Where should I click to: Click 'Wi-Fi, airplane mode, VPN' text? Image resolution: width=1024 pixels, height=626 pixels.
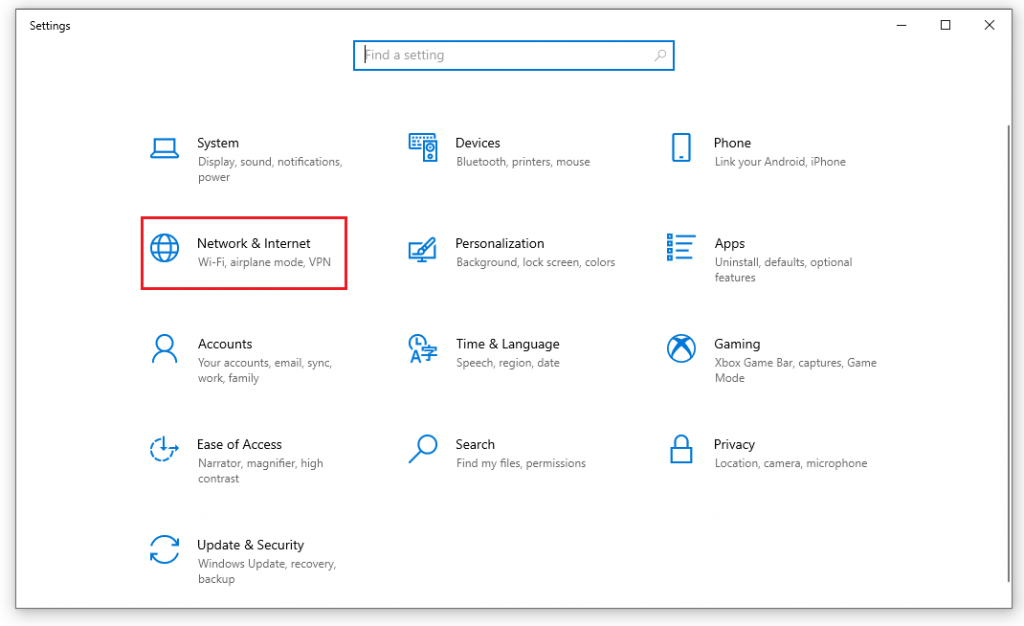(264, 262)
